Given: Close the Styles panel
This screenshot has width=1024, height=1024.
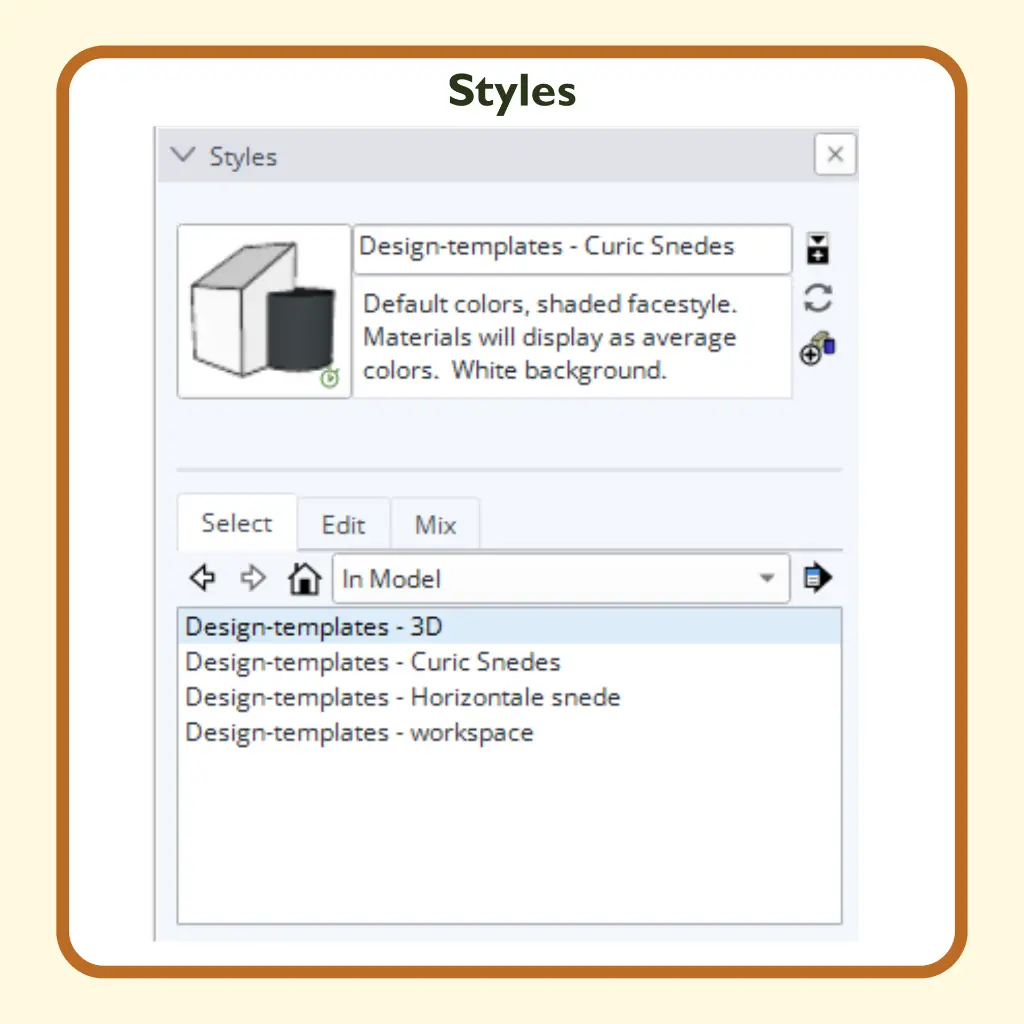Looking at the screenshot, I should (x=835, y=155).
